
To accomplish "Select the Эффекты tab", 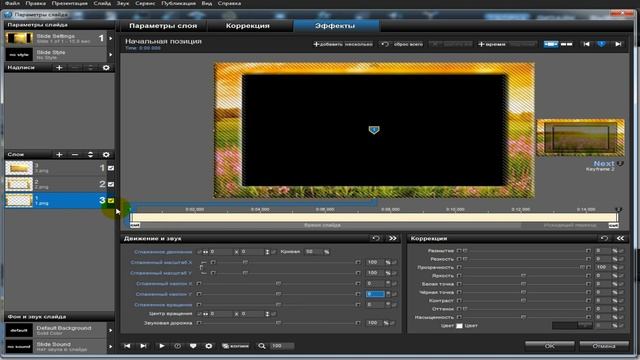I will click(335, 26).
